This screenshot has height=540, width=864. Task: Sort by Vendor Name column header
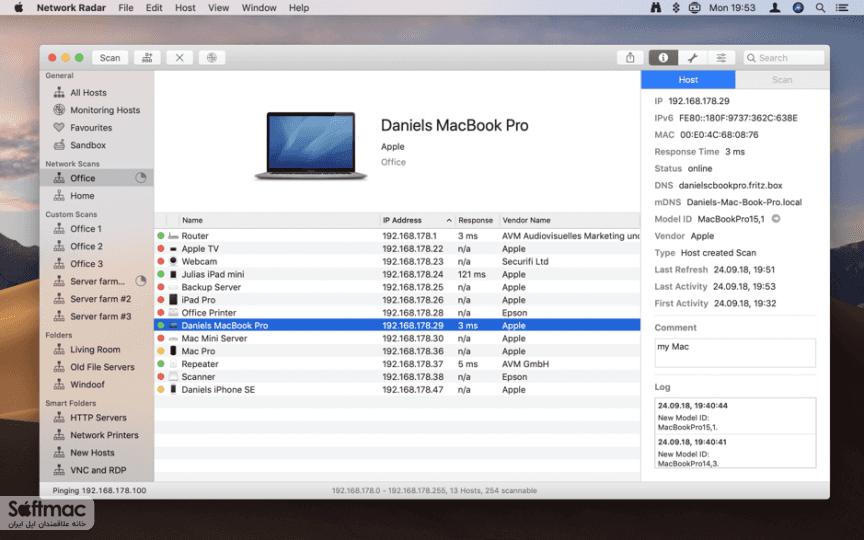tap(570, 220)
